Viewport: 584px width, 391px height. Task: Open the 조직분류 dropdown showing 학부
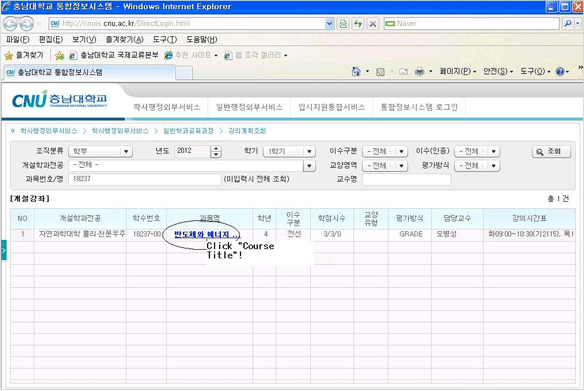(x=101, y=151)
